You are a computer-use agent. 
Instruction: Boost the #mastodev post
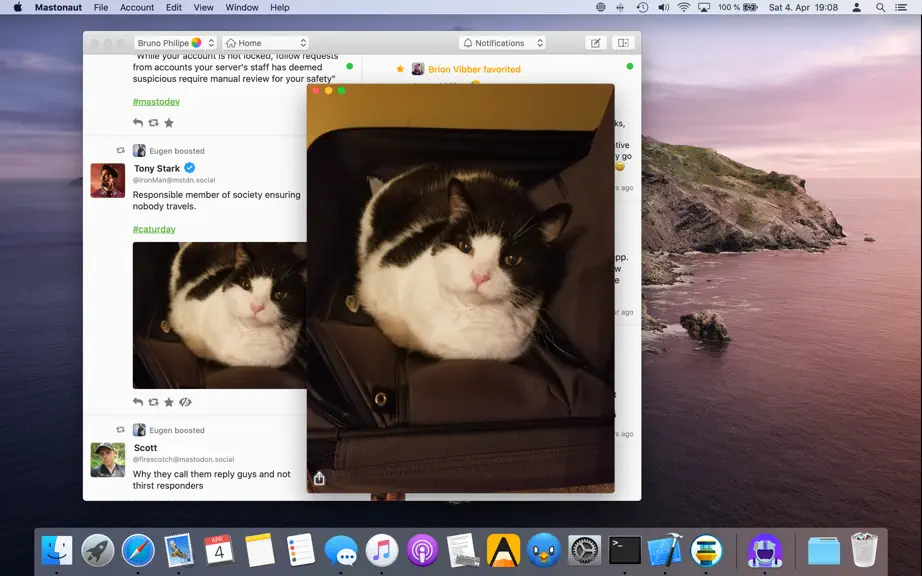(153, 123)
